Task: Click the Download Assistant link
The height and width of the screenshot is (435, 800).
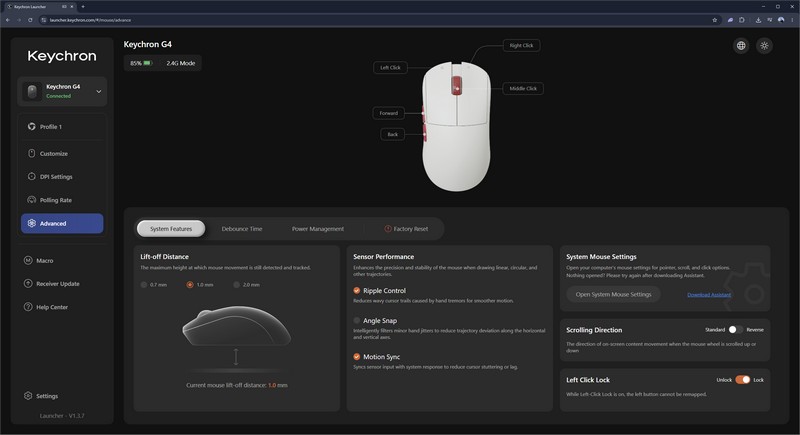Action: (x=709, y=295)
